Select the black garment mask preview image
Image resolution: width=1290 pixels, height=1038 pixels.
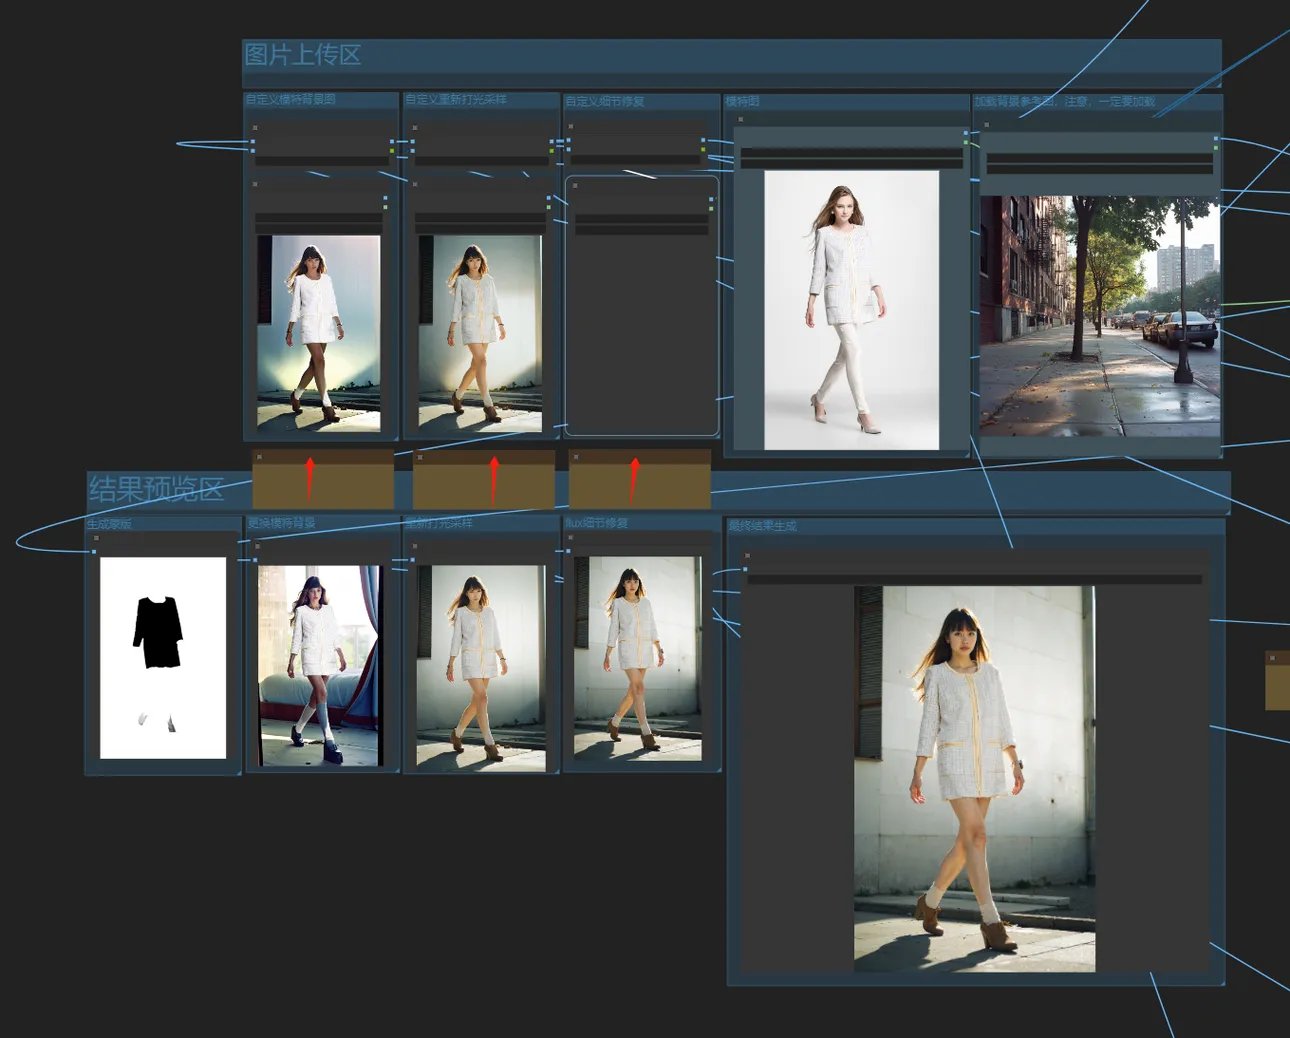(x=163, y=657)
